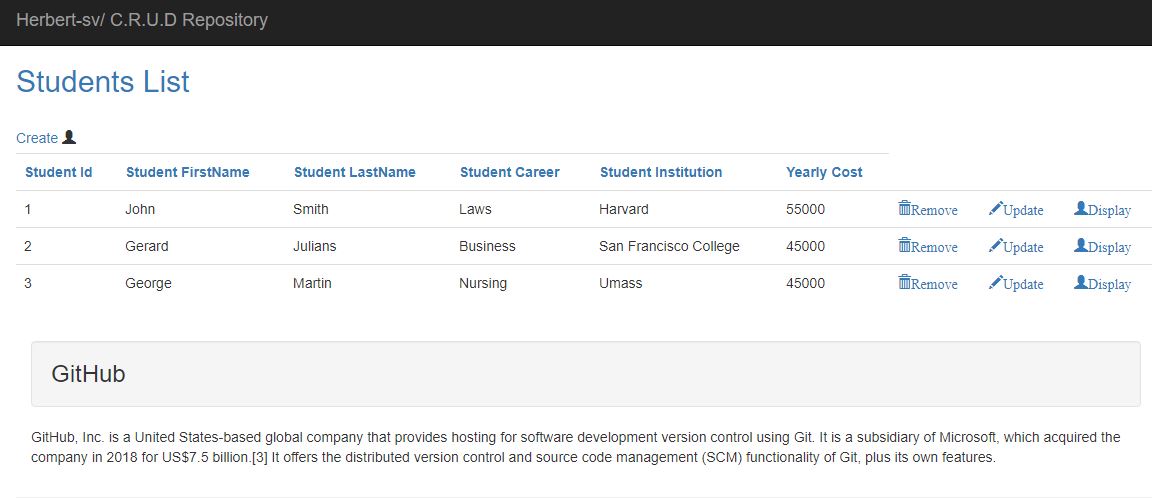
Task: Click the trash icon for George Martin
Action: [x=904, y=282]
